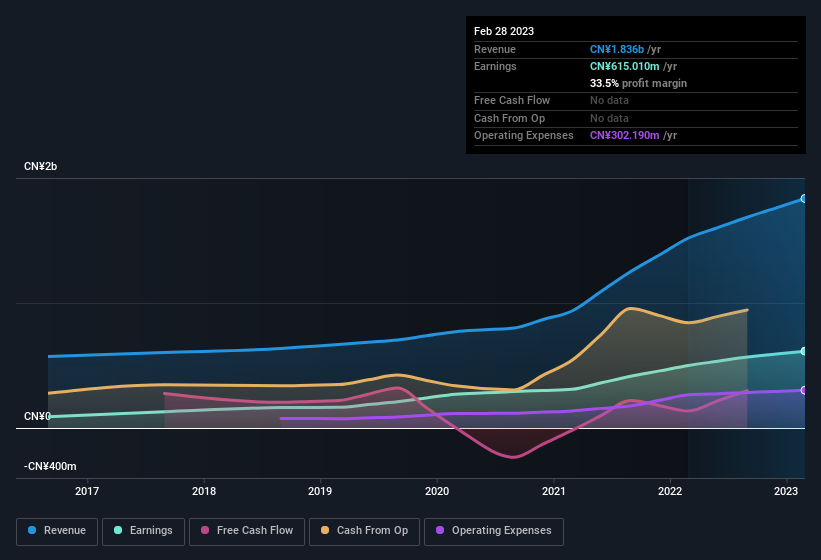Click the Earnings endpoint marker at 2023
The width and height of the screenshot is (821, 560).
[x=804, y=351]
